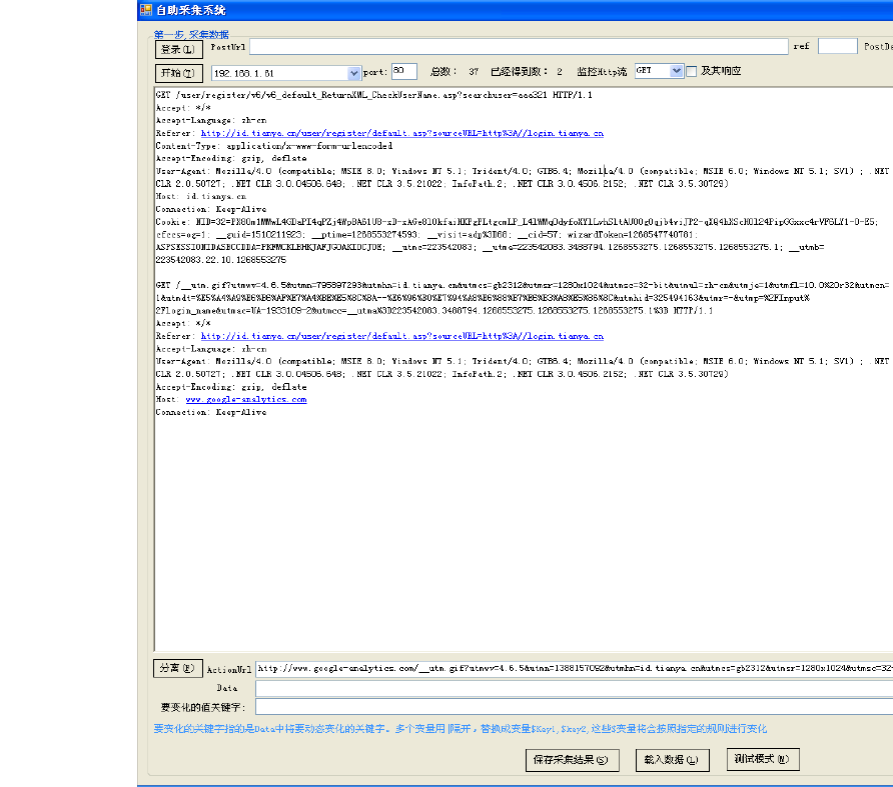Expand the IP address 192.168.1.61 dropdown
Screen dimensions: 893x787
click(354, 73)
